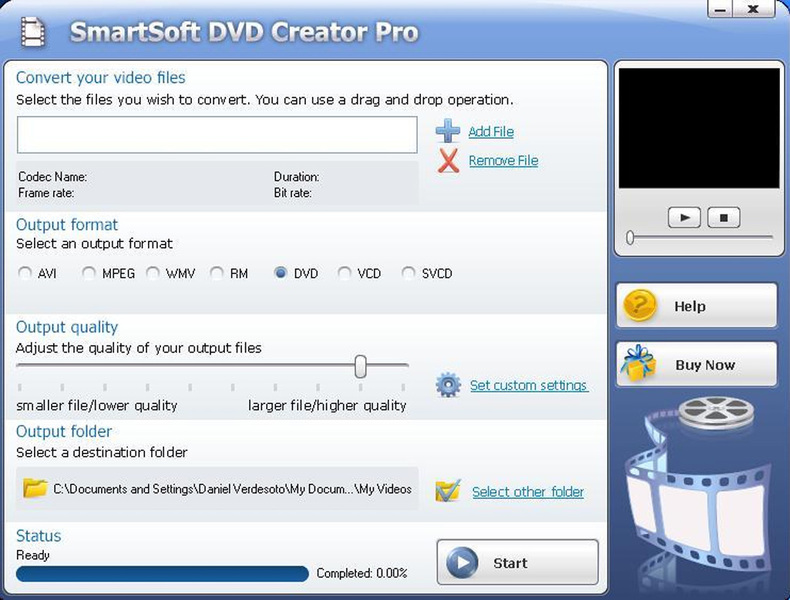Viewport: 790px width, 600px height.
Task: Click the play button under video preview
Action: tap(684, 218)
